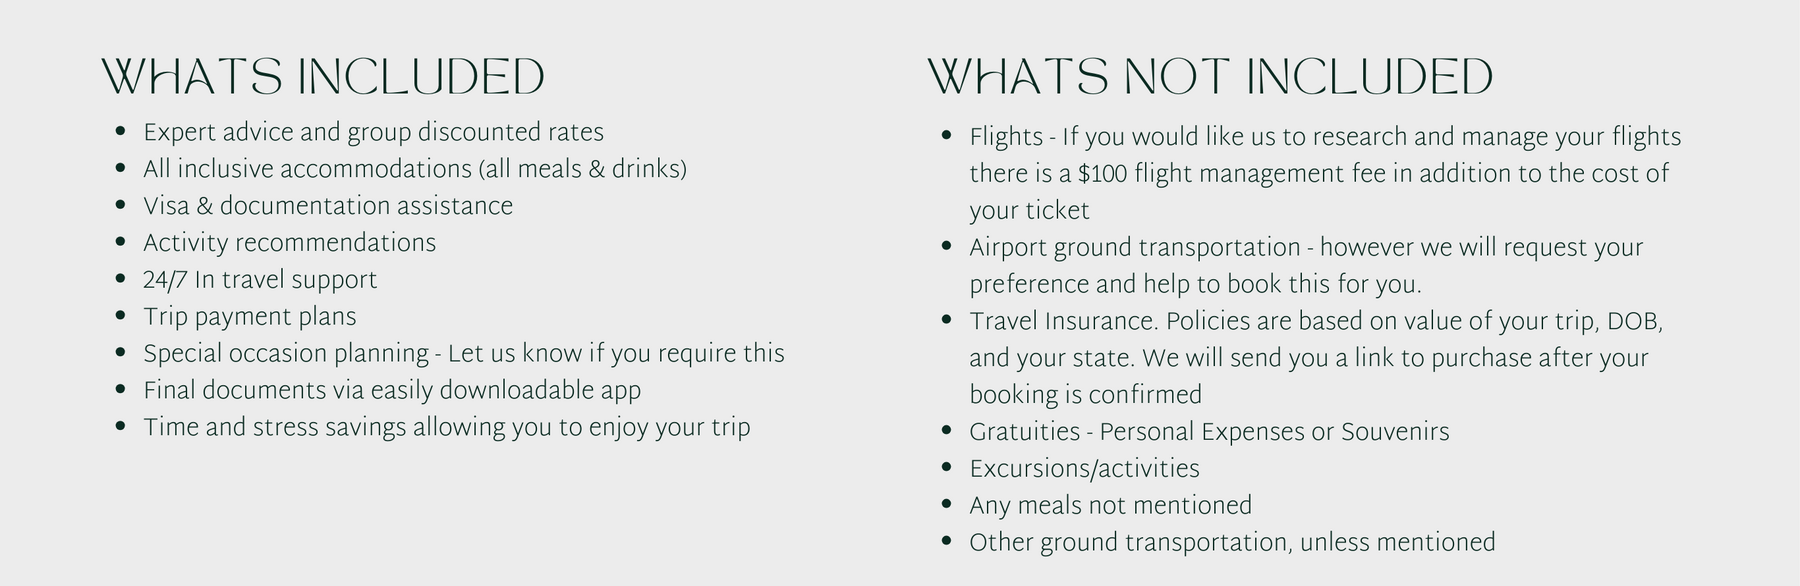Screen dimensions: 1800x586
Task: Select '24/7 In travel support' item
Action: point(260,280)
